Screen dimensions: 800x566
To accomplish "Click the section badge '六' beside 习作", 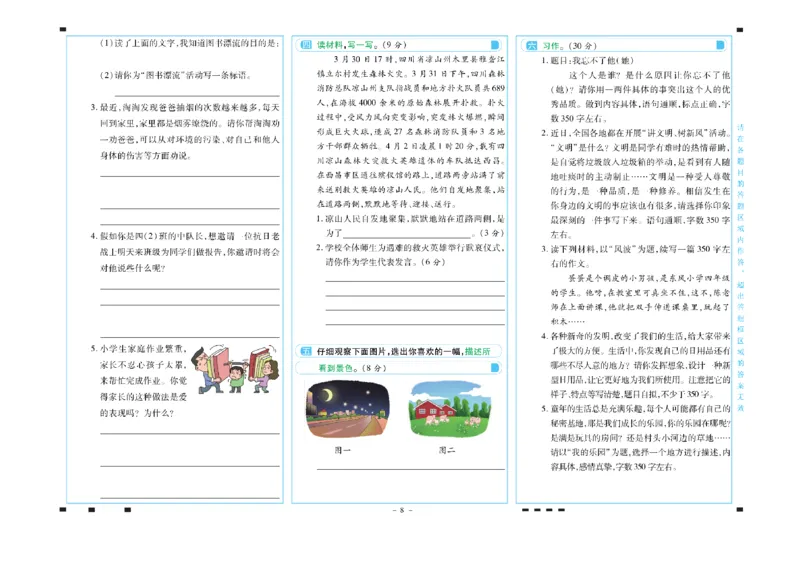I will [x=532, y=45].
